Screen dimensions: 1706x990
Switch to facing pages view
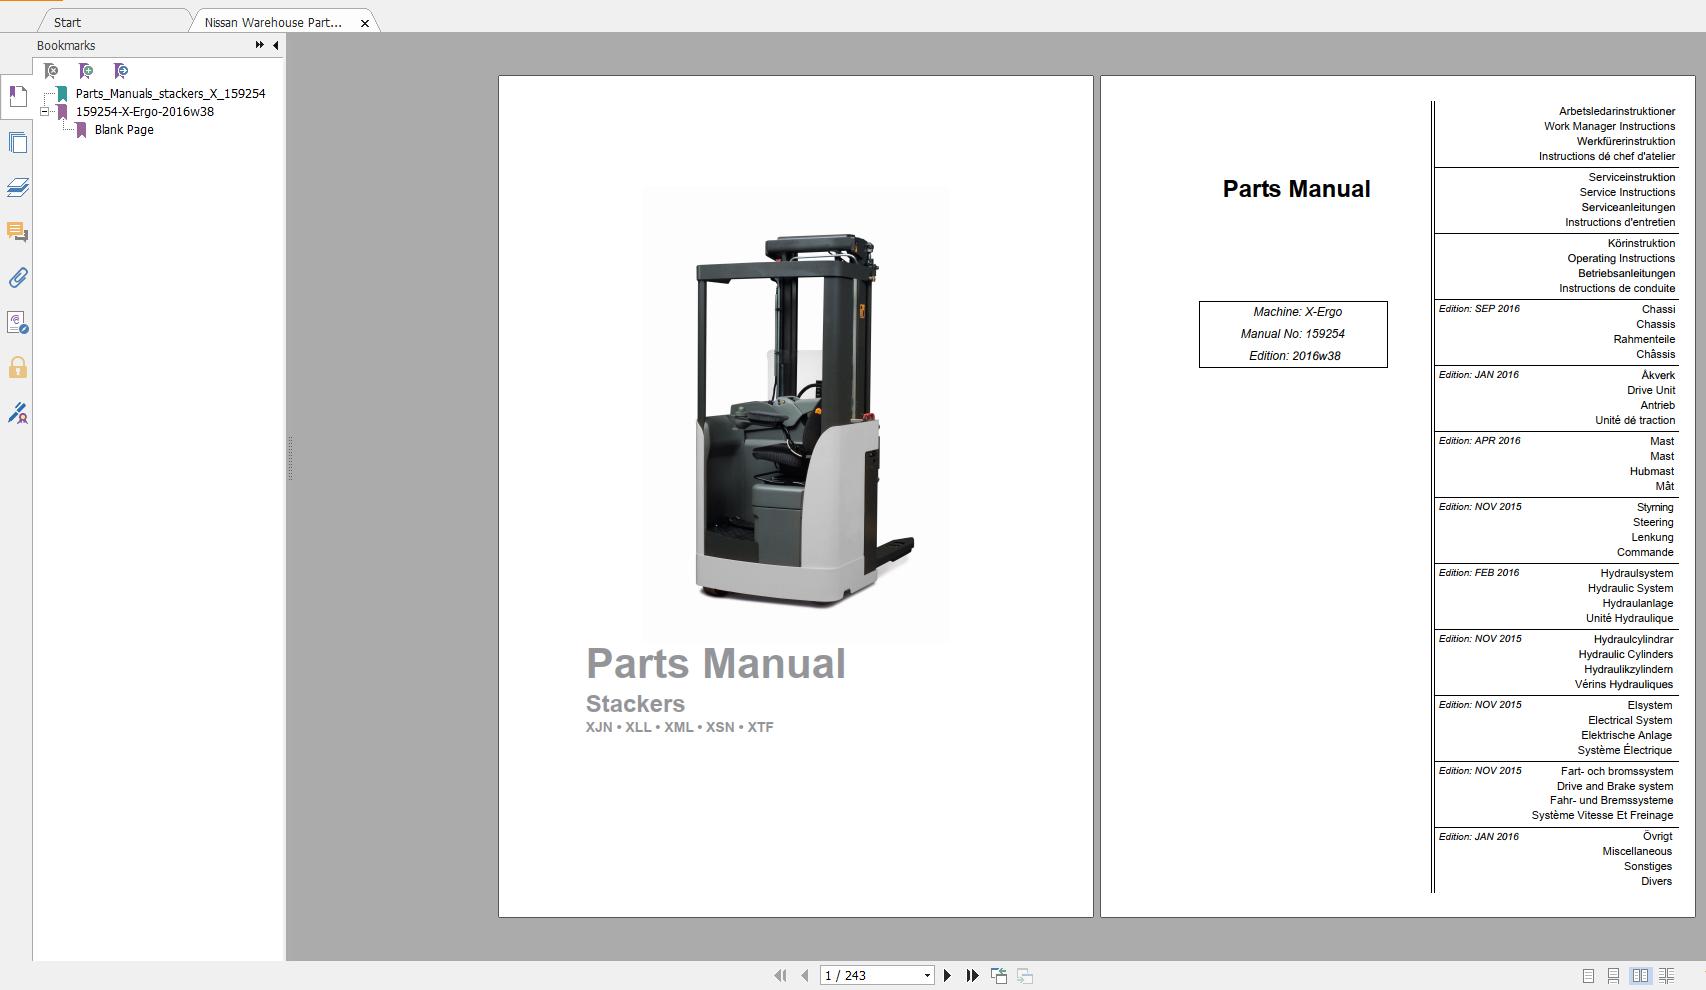point(1640,975)
